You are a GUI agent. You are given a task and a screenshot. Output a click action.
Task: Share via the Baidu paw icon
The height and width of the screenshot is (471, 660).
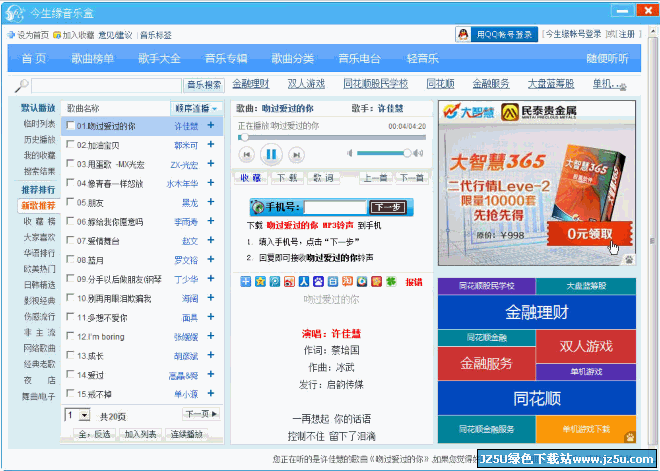[x=318, y=282]
